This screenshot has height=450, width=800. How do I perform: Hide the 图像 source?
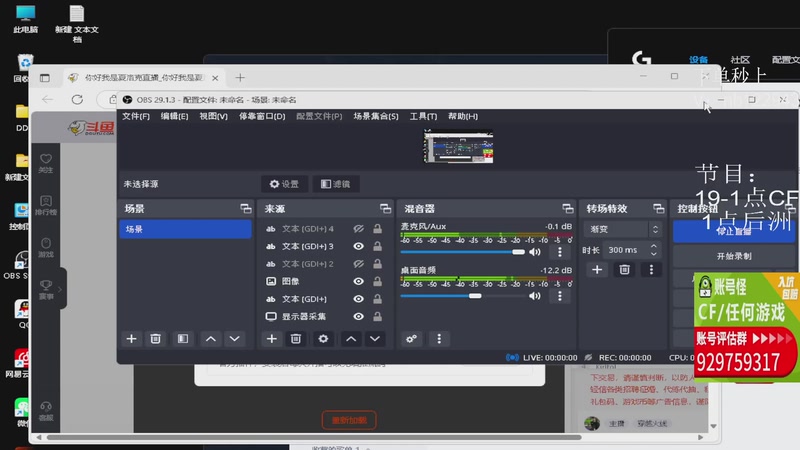pos(359,281)
